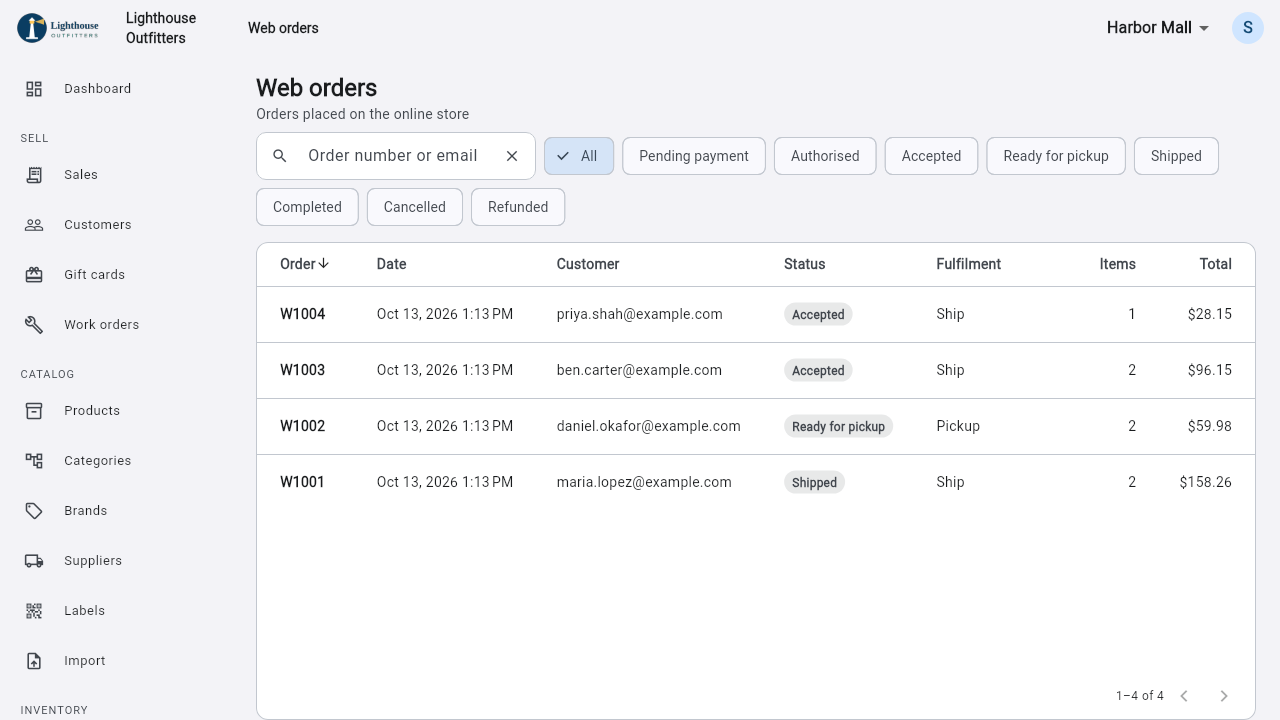Go to previous page of orders
This screenshot has width=1280, height=720.
pyautogui.click(x=1184, y=696)
